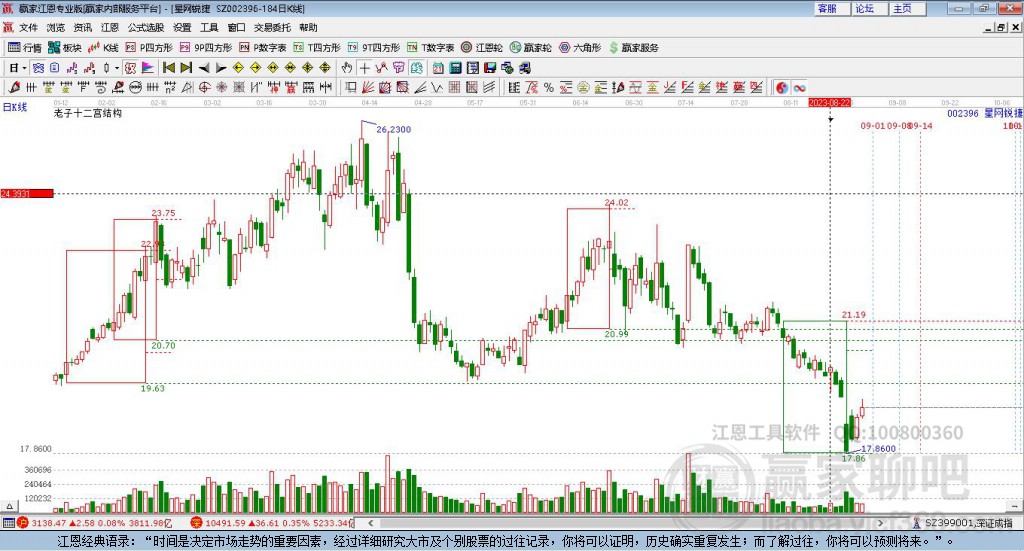Open the P数字表 tool
This screenshot has height=551, width=1024.
263,48
